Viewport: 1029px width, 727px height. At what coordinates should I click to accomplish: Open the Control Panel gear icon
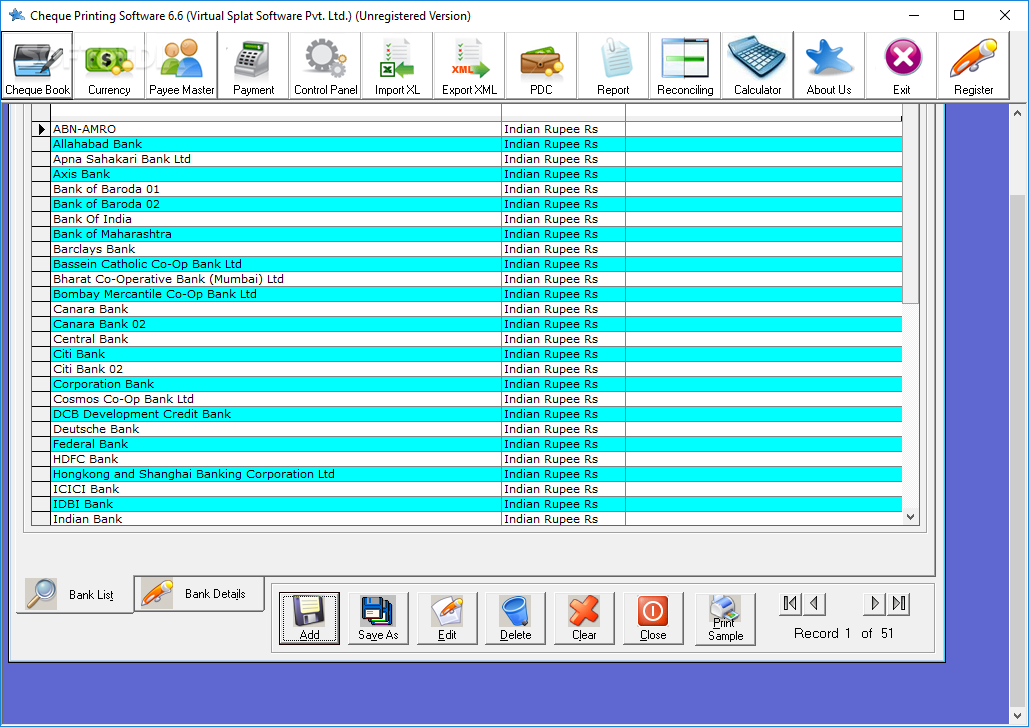326,66
